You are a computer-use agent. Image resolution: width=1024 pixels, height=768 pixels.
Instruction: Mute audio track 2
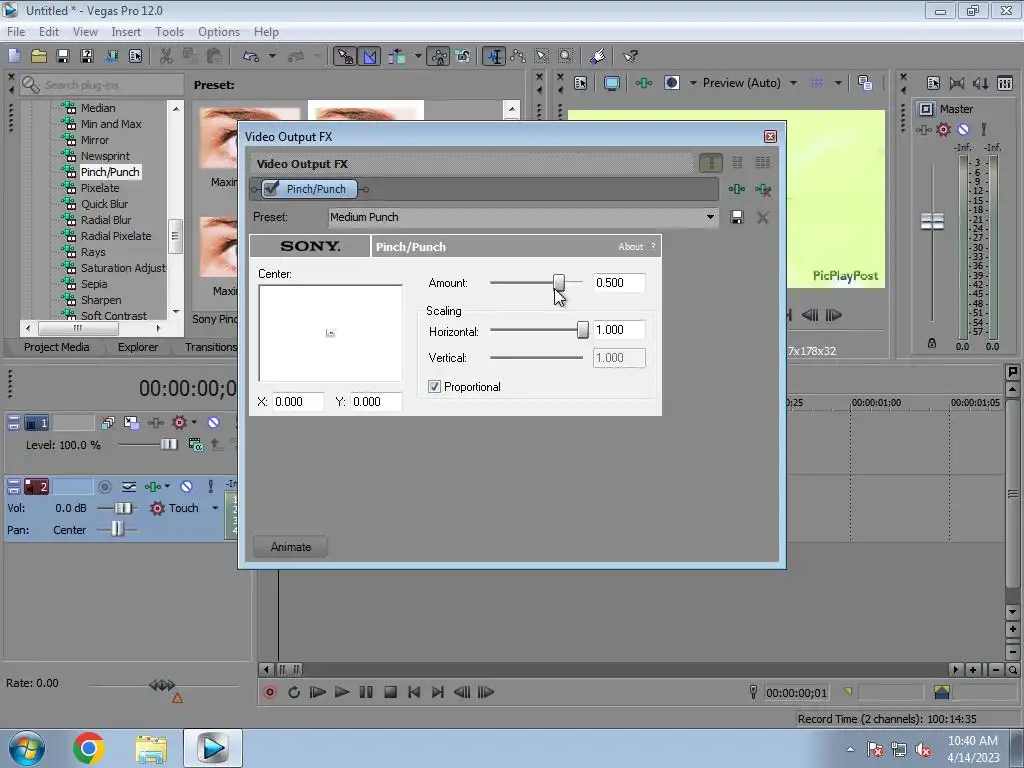186,487
